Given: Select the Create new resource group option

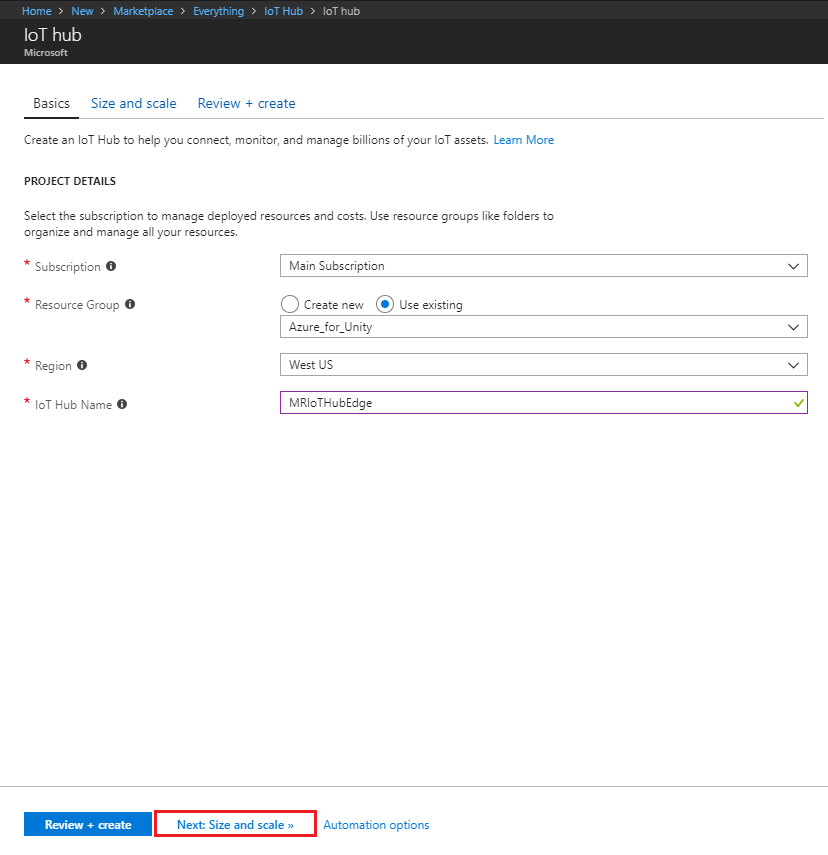Looking at the screenshot, I should [289, 304].
